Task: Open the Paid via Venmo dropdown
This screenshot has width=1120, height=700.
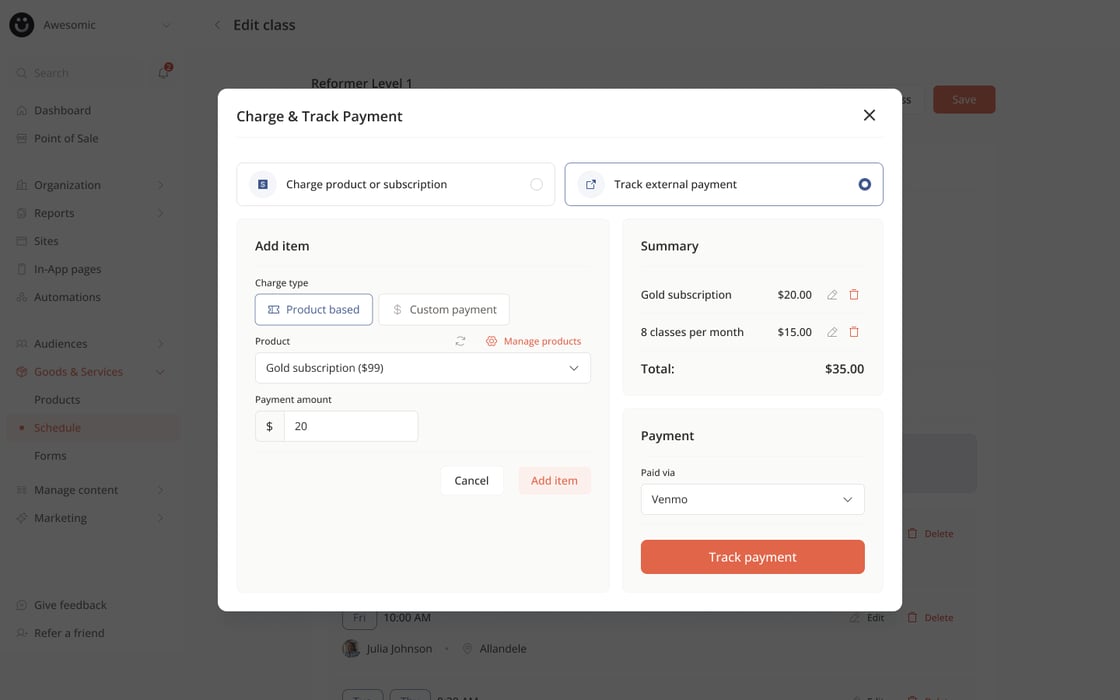Action: (x=752, y=499)
